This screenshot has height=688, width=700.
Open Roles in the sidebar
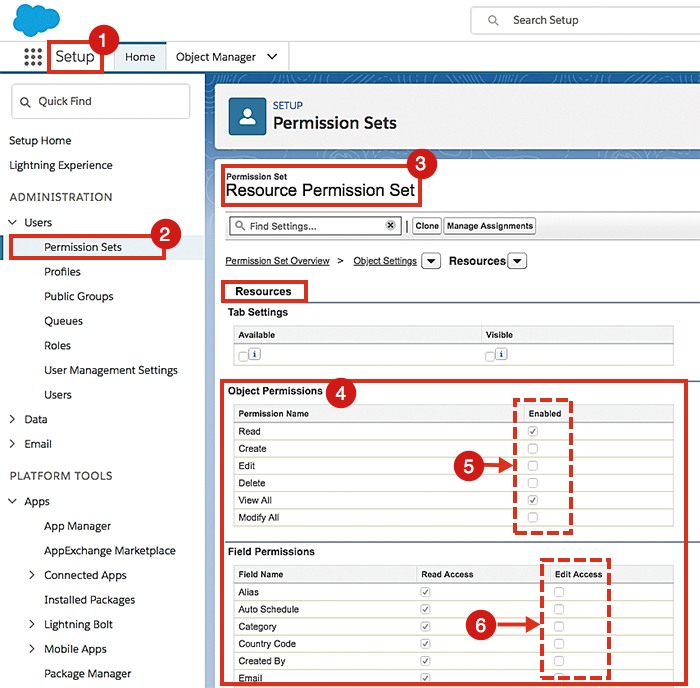pyautogui.click(x=58, y=345)
